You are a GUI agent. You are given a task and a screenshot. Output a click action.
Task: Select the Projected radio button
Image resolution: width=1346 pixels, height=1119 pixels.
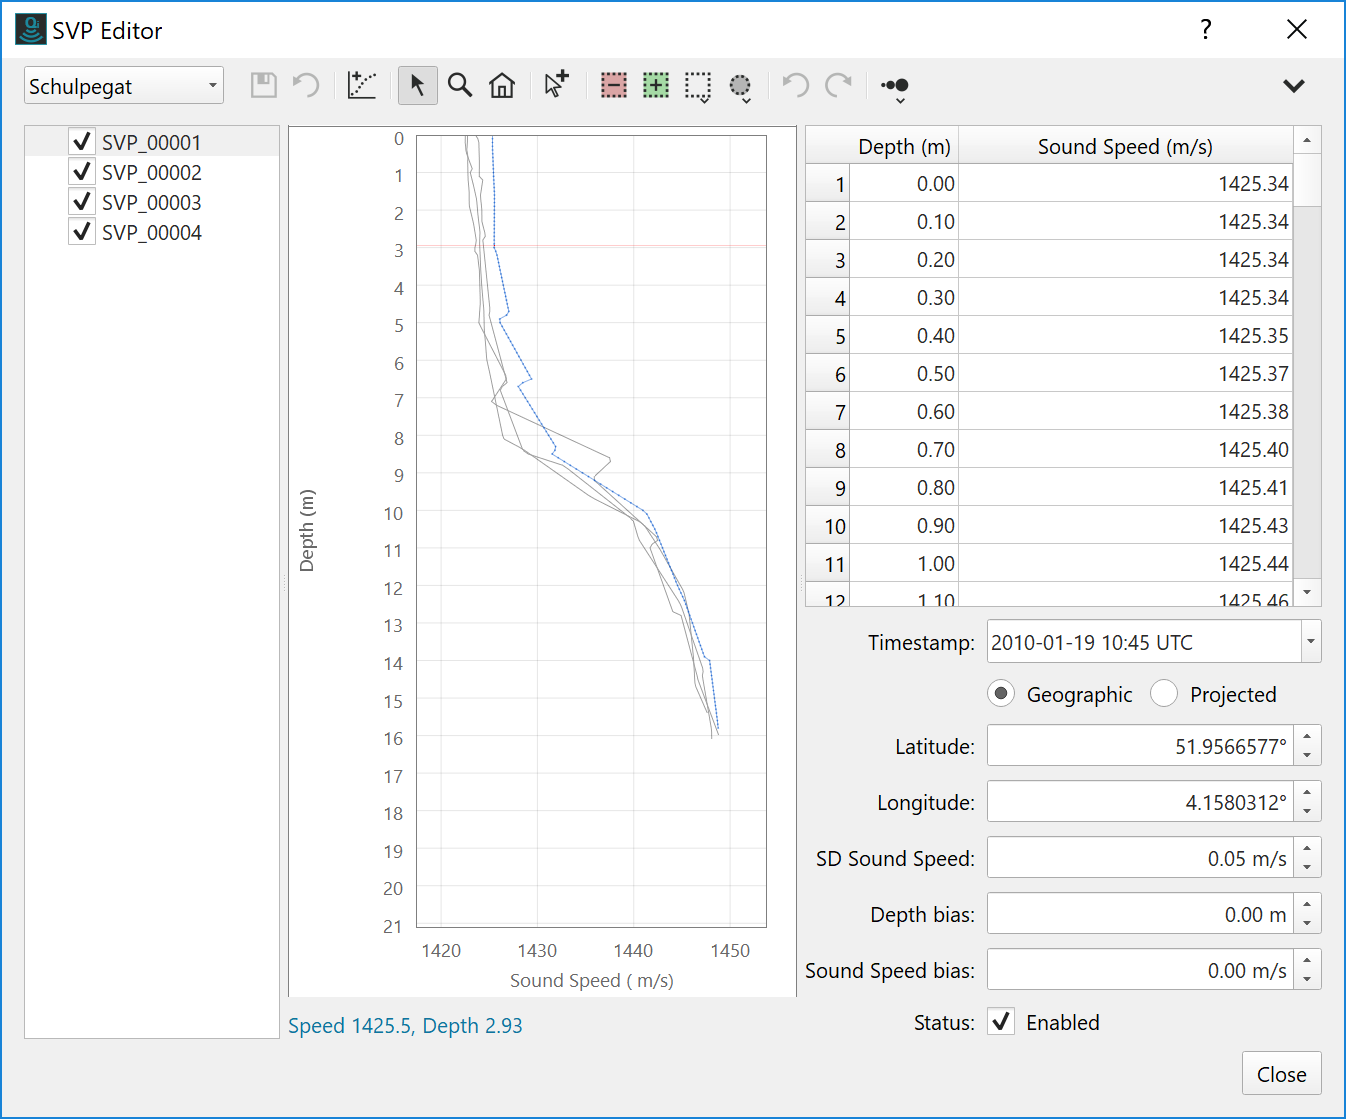coord(1164,694)
